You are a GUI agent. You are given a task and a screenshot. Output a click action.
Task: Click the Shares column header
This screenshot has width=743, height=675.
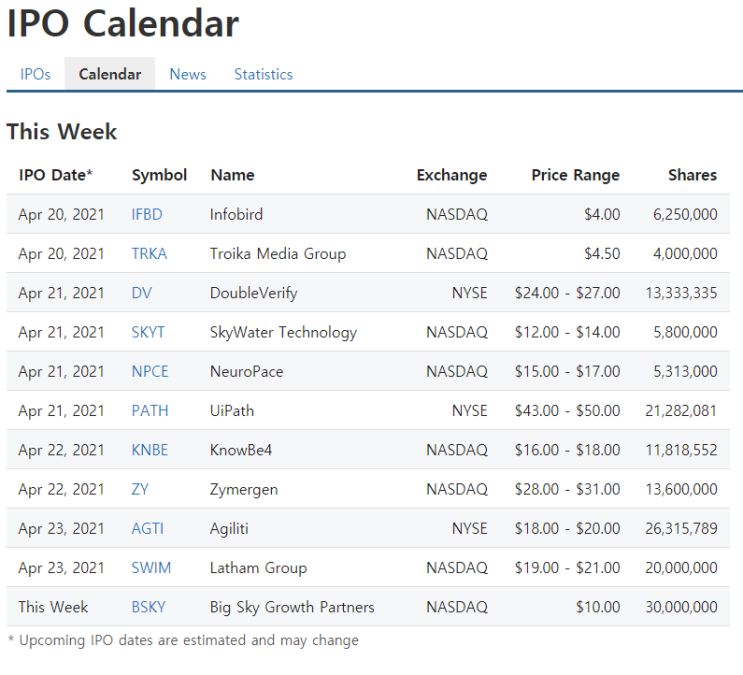(693, 175)
